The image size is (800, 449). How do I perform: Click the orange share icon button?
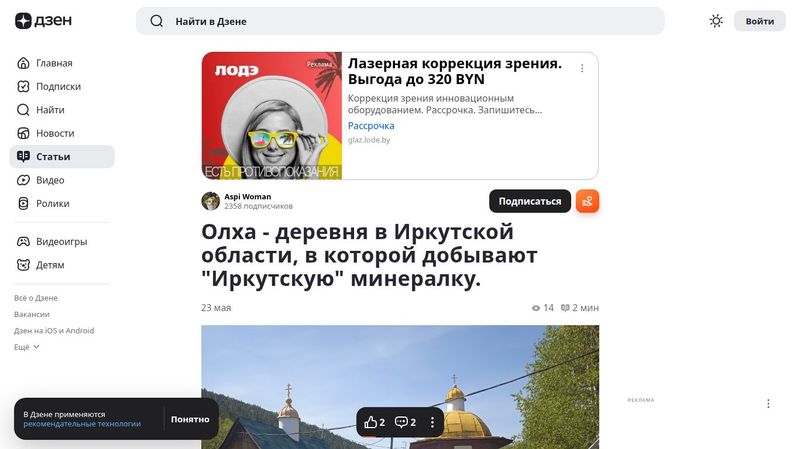click(587, 201)
